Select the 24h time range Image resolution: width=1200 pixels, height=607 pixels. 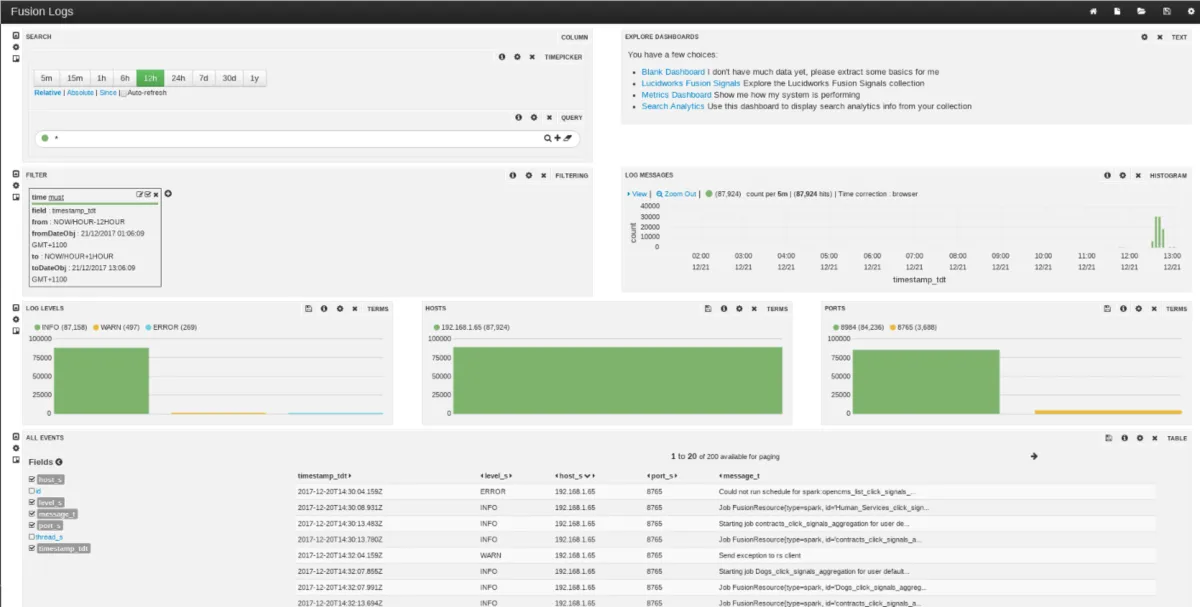pos(178,78)
